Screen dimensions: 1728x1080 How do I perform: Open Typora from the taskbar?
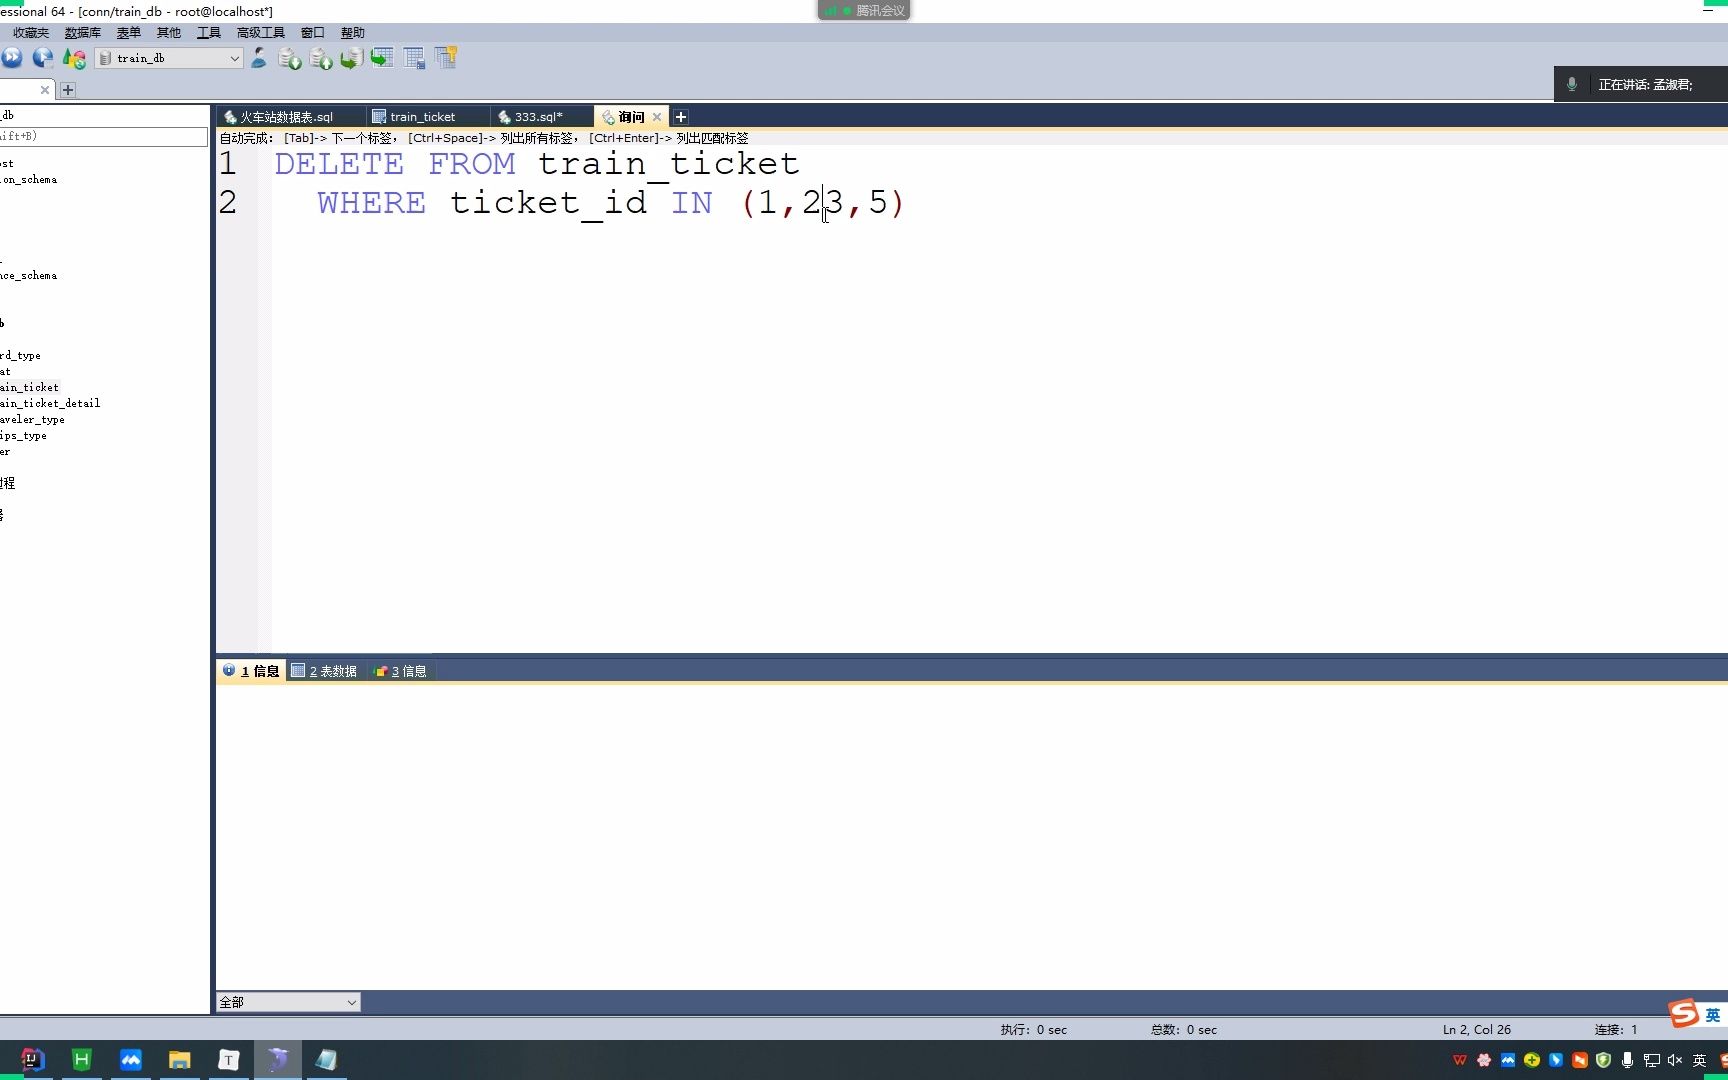coord(229,1060)
